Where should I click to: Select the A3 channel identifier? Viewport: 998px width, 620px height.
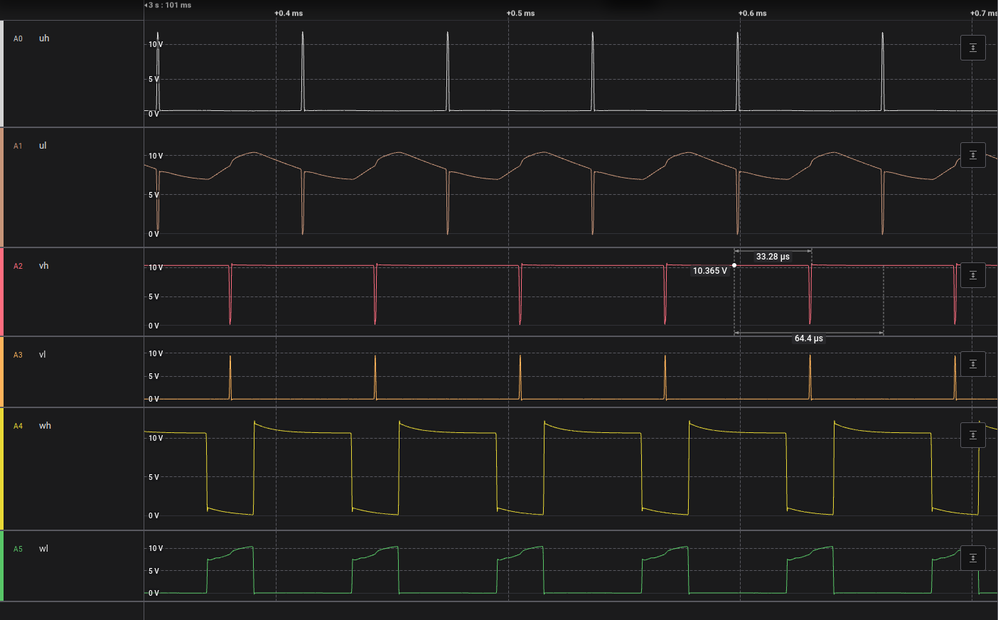coord(18,355)
